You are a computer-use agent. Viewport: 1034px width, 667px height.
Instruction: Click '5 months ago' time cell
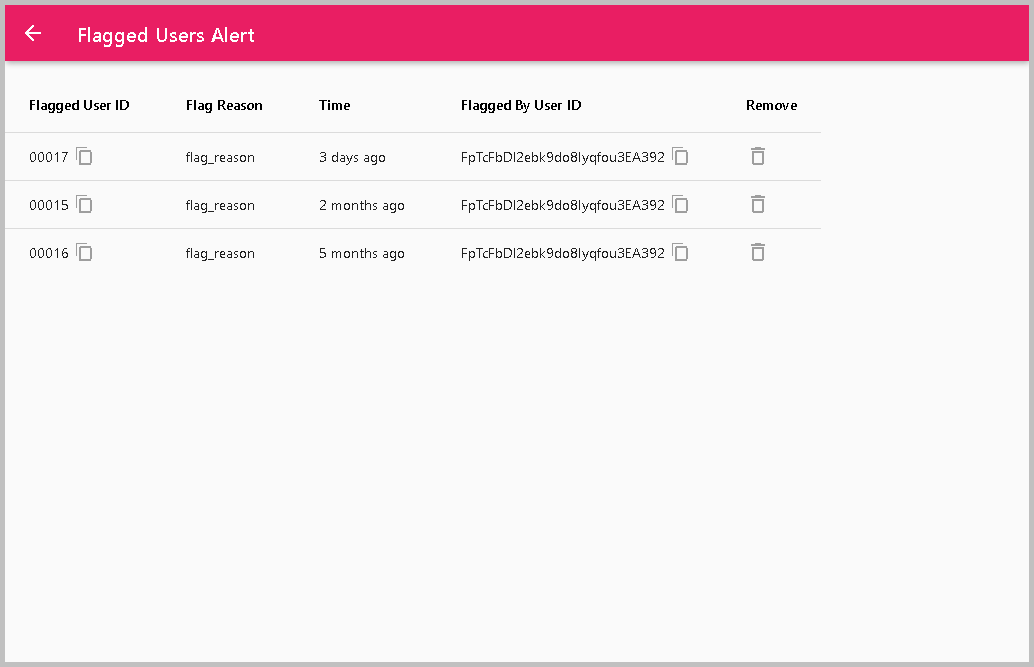tap(361, 254)
